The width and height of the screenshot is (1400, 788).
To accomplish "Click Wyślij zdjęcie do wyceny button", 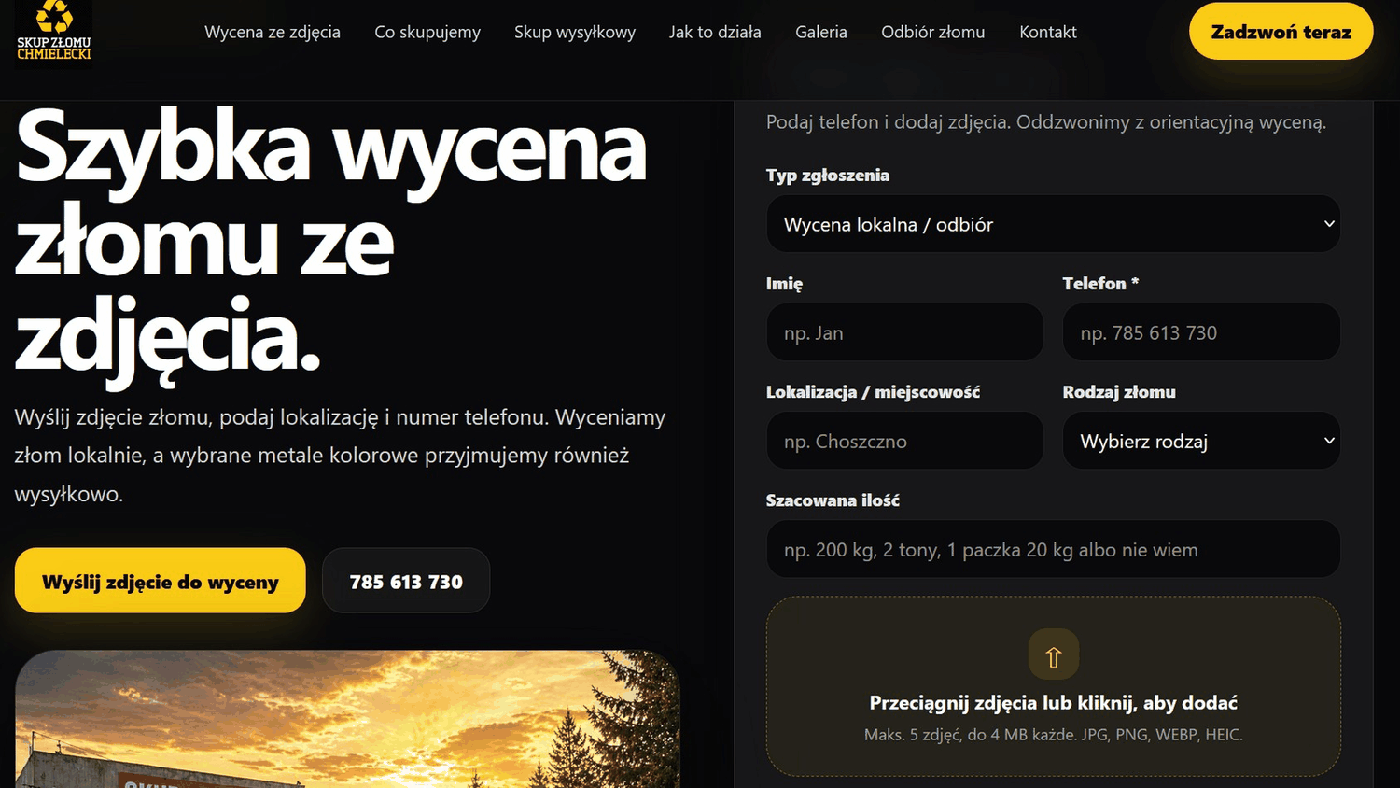I will (160, 580).
